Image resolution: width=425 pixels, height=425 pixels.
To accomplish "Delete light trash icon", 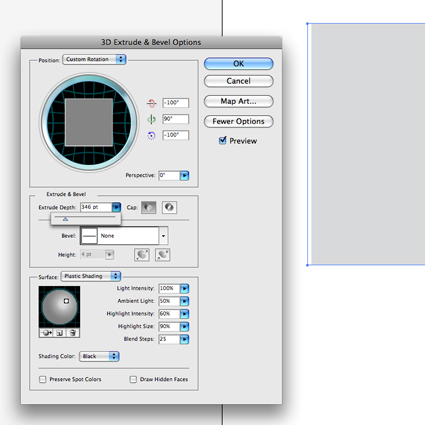I will (x=73, y=333).
